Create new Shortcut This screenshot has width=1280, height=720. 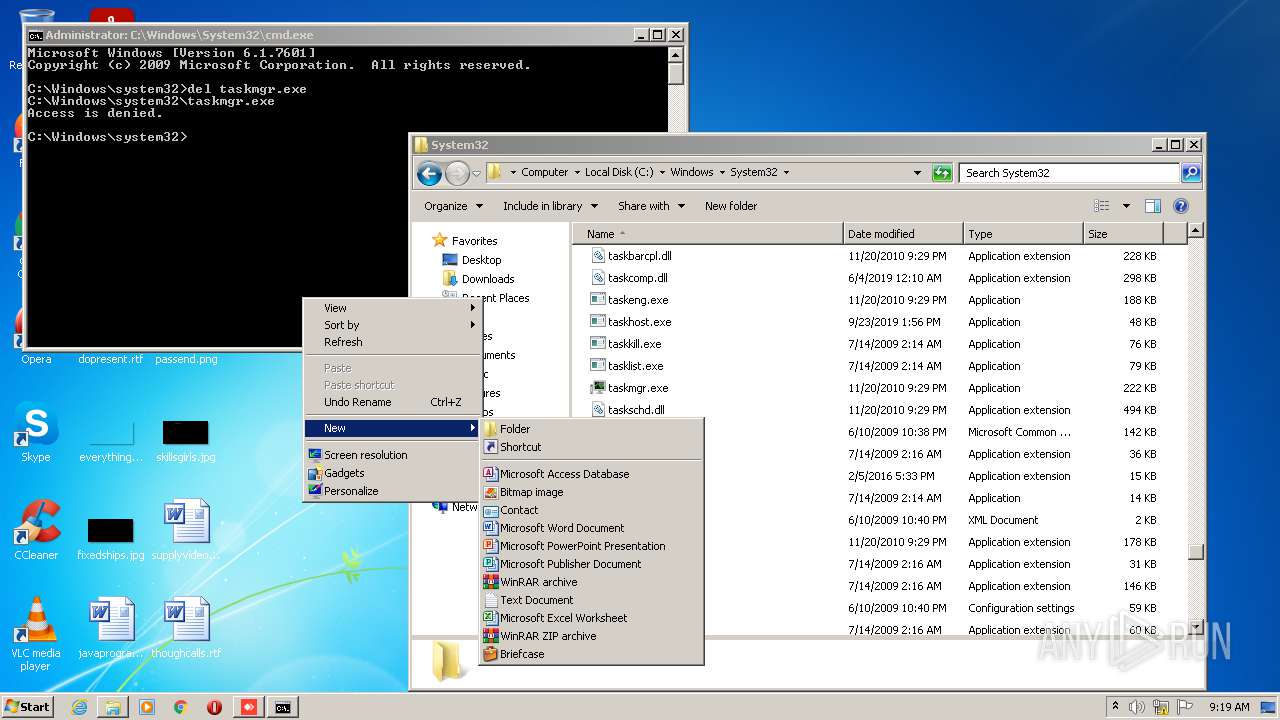(592, 447)
